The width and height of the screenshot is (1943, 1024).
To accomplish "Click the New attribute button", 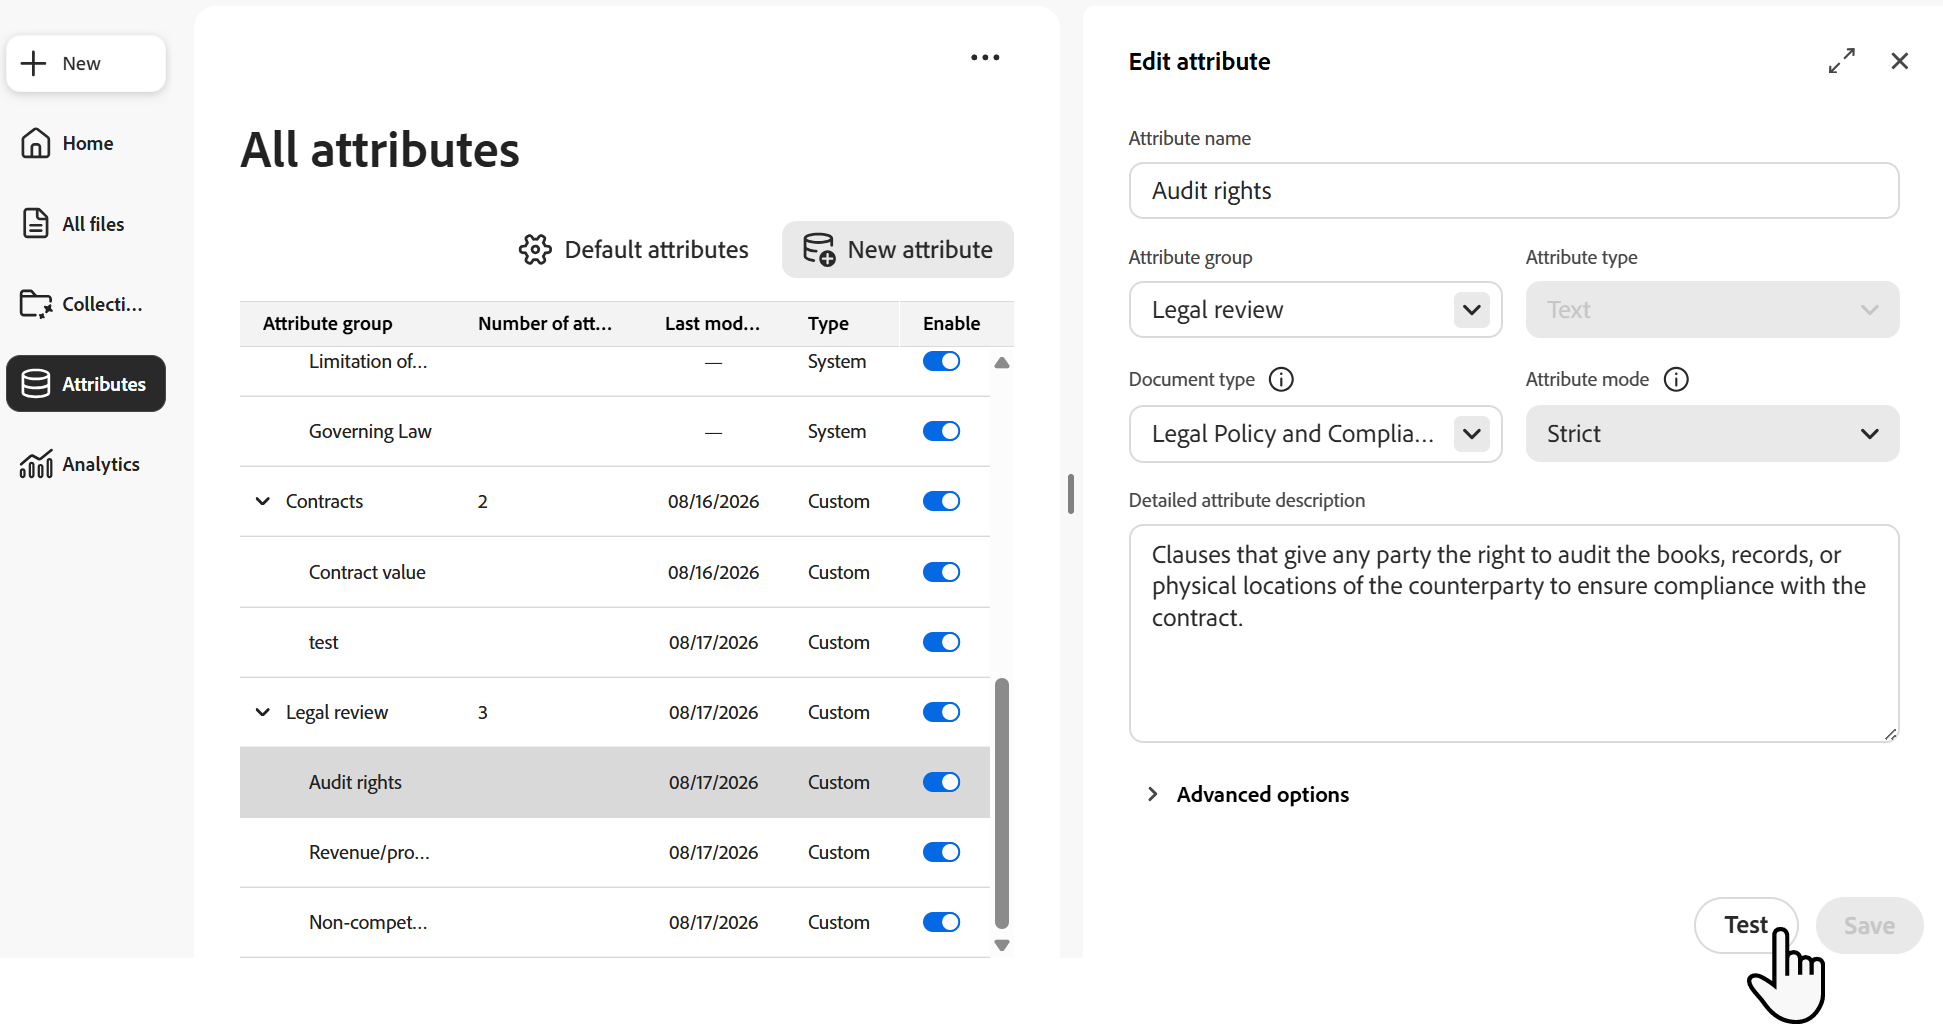I will (x=897, y=250).
